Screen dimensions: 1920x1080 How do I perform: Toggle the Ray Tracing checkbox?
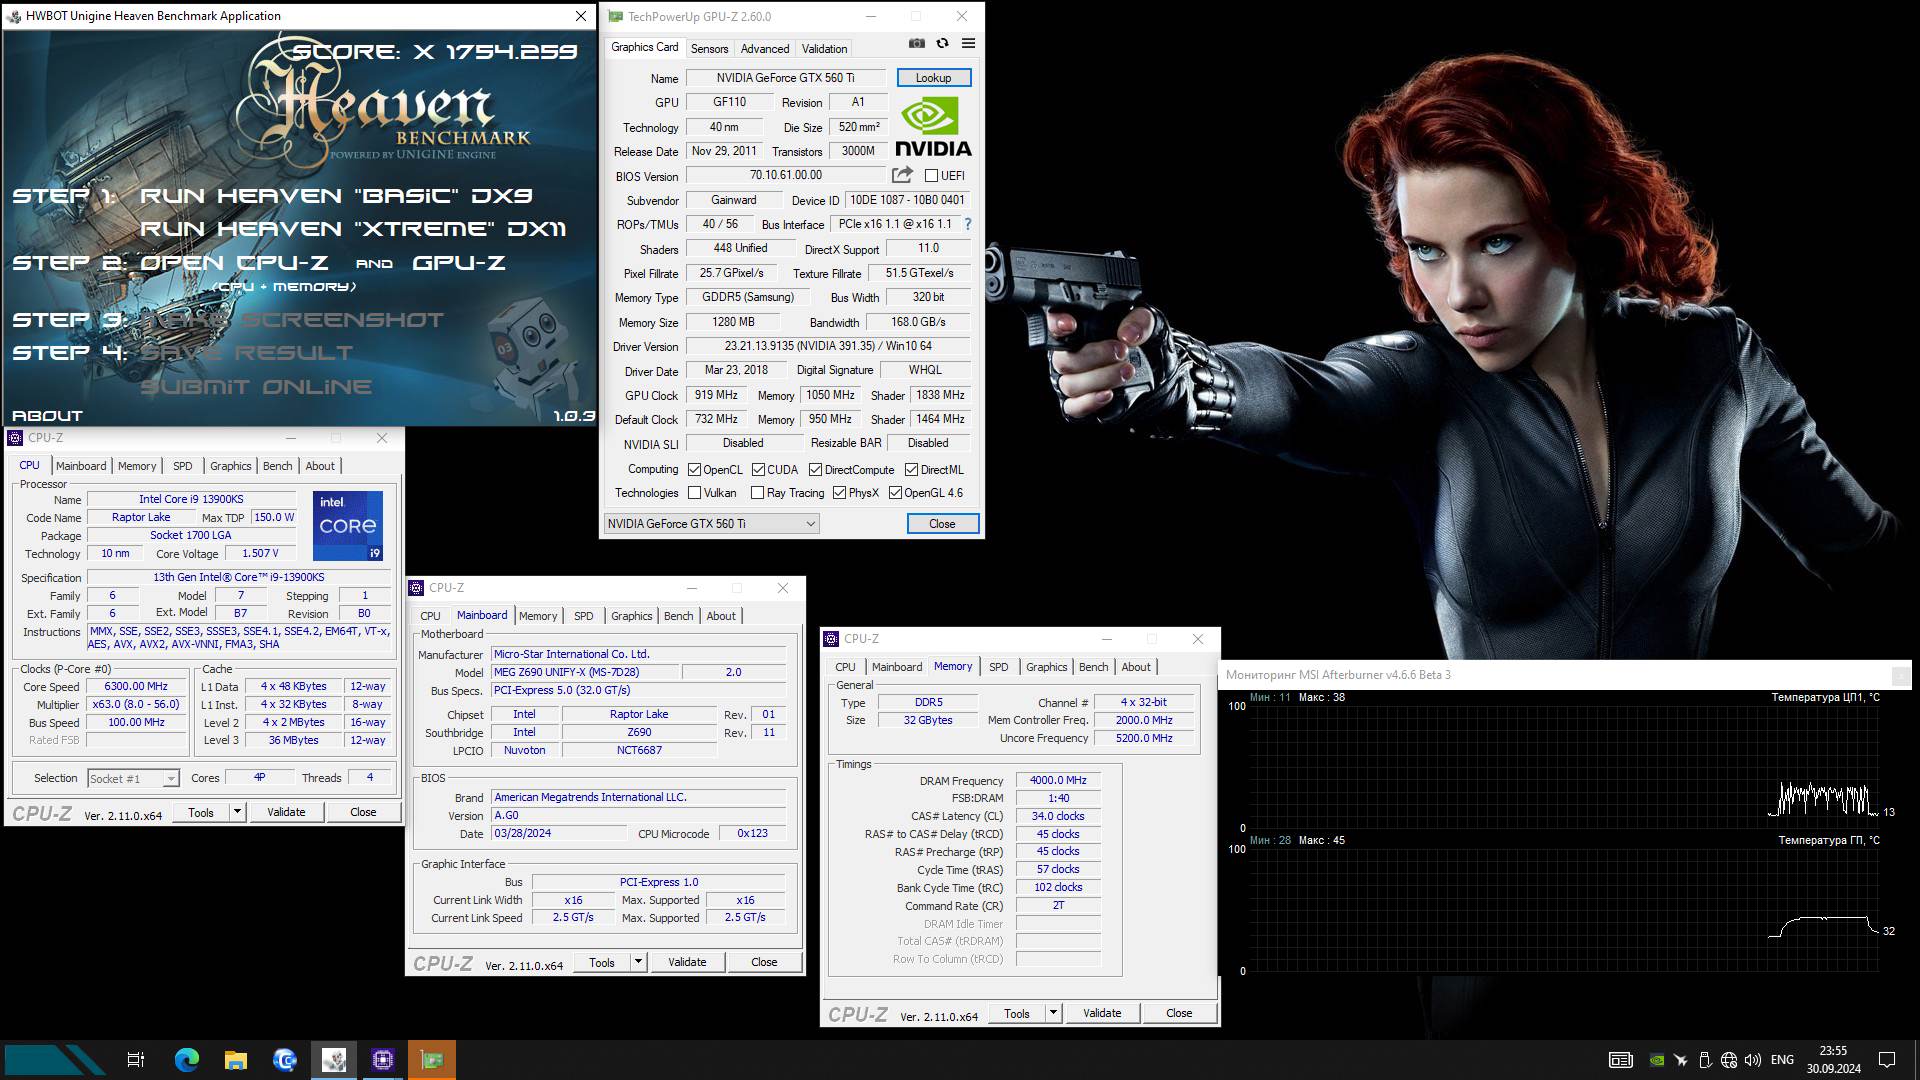[x=757, y=493]
